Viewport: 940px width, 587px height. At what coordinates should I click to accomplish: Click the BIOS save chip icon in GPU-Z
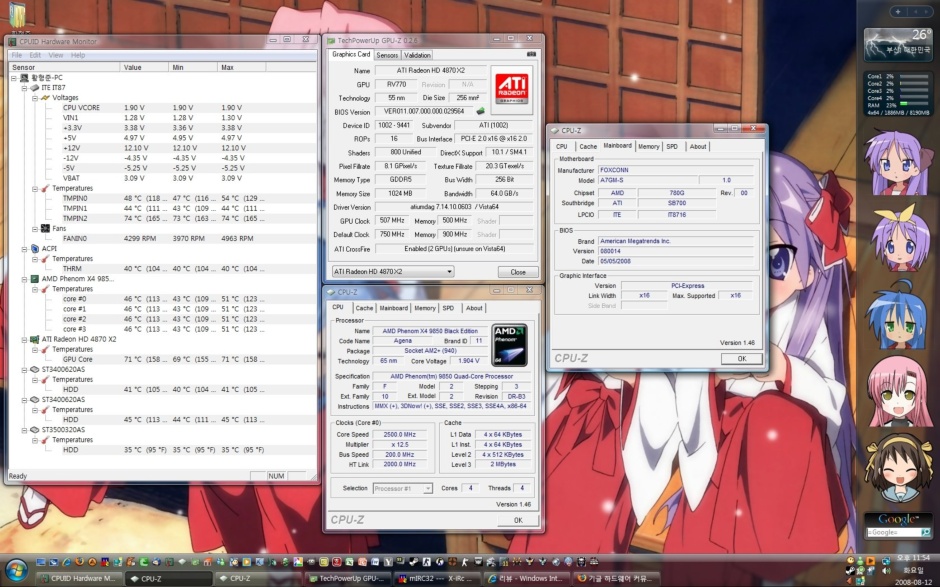(480, 111)
